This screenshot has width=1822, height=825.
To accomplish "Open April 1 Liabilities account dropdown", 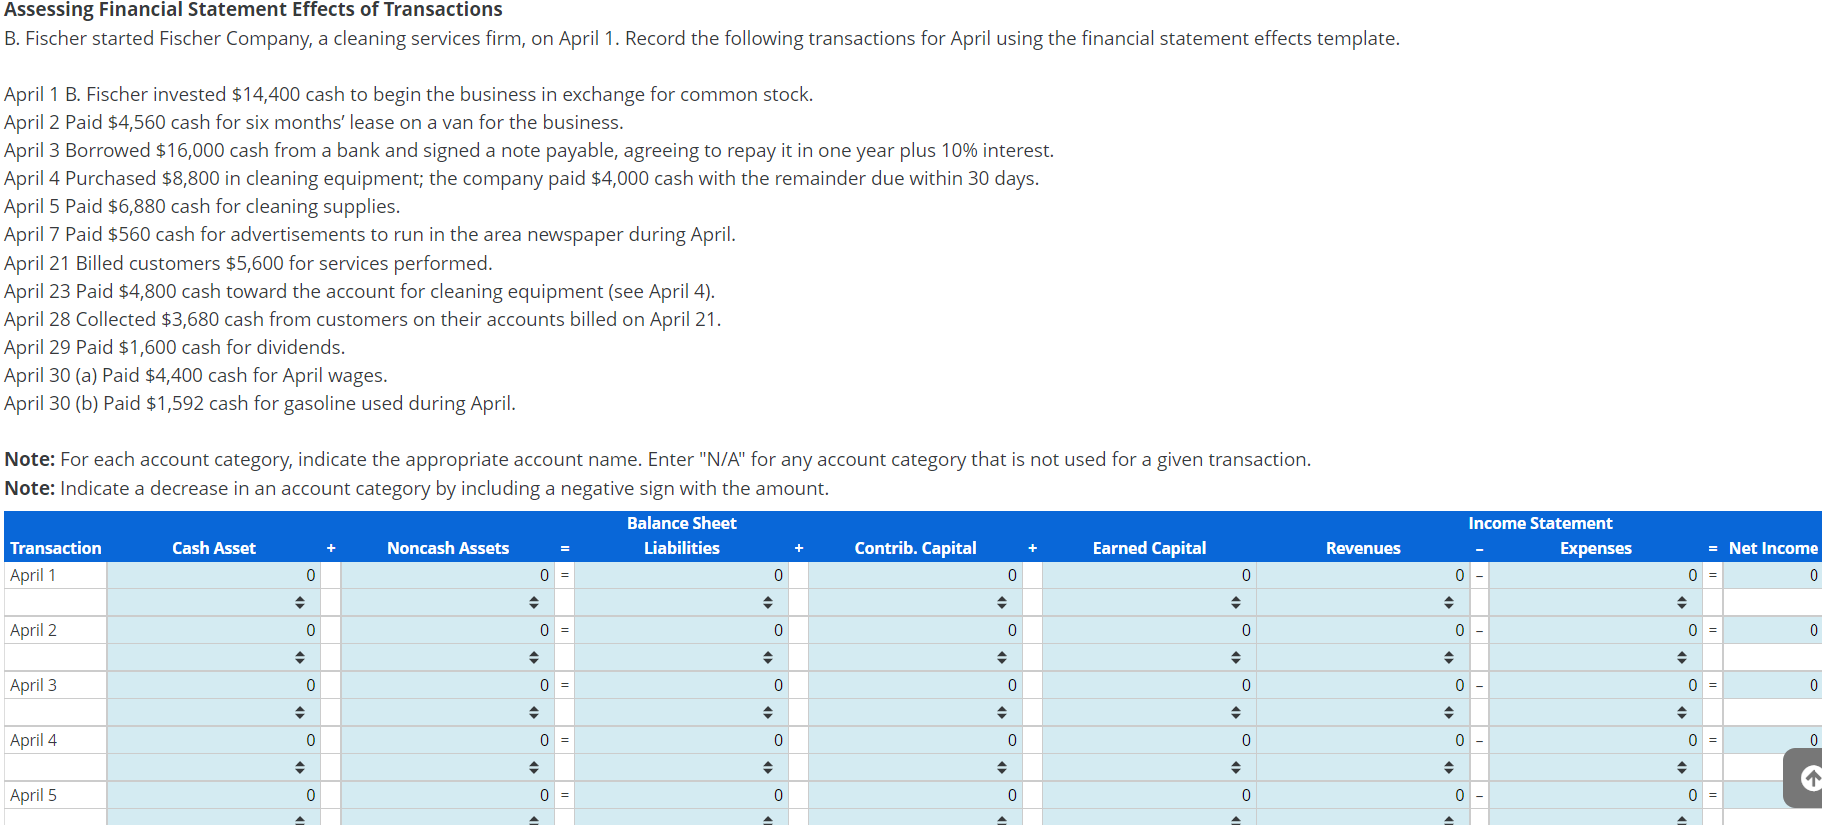I will (x=681, y=602).
